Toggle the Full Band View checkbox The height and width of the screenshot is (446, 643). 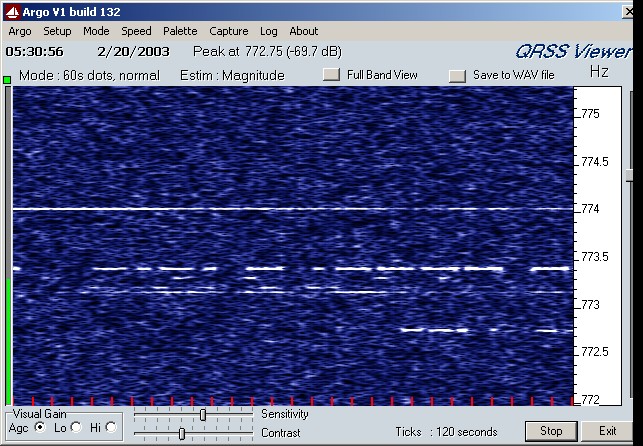[331, 75]
